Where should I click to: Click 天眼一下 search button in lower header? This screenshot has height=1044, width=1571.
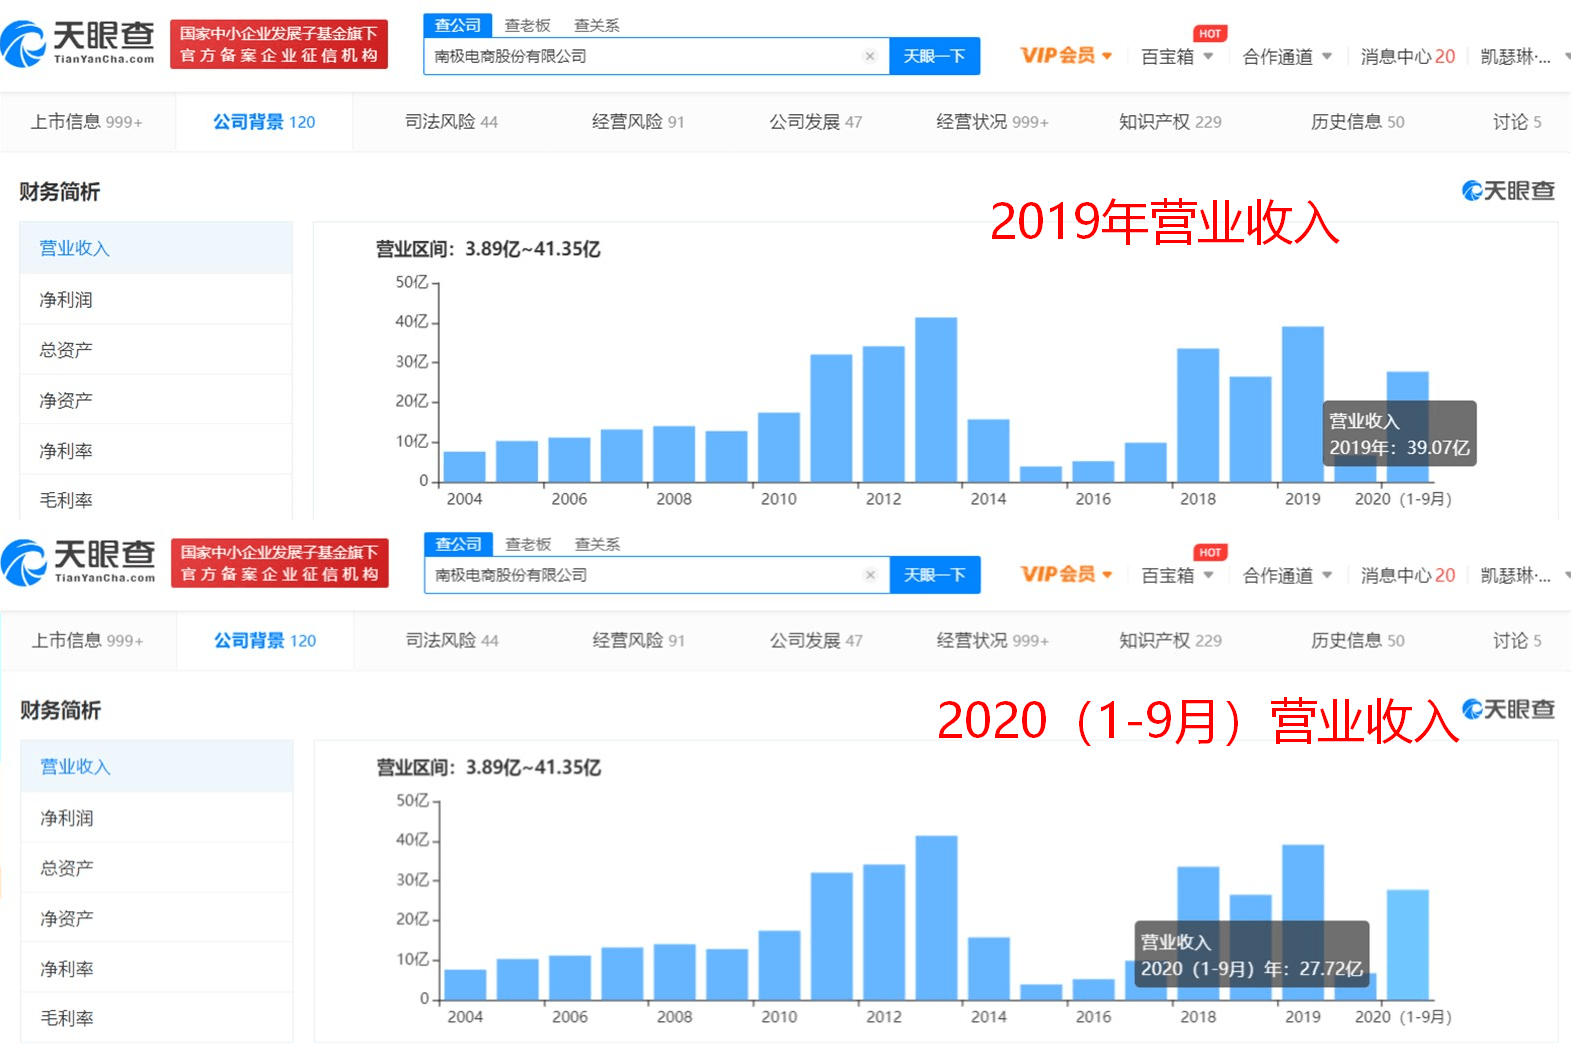[935, 575]
